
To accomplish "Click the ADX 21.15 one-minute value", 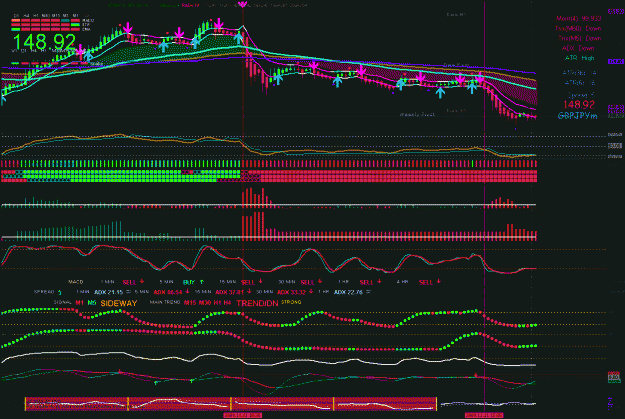I will point(108,292).
